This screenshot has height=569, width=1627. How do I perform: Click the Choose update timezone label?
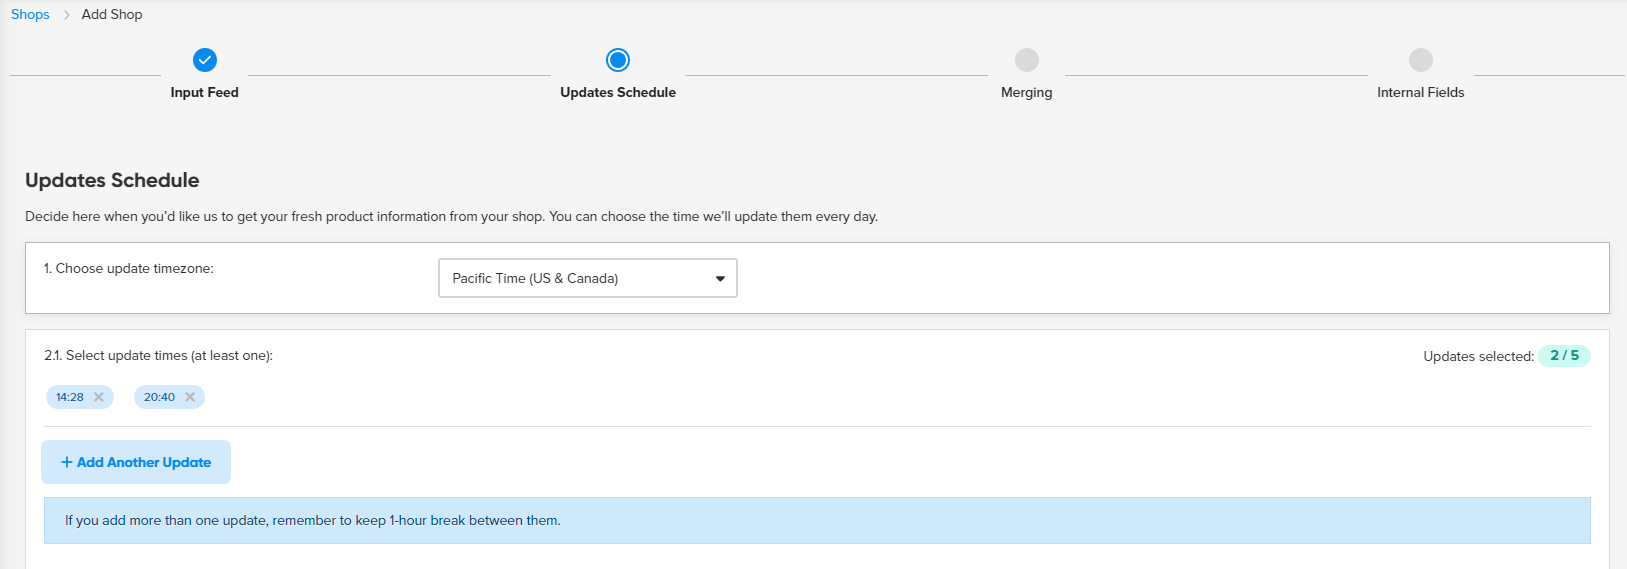(129, 268)
